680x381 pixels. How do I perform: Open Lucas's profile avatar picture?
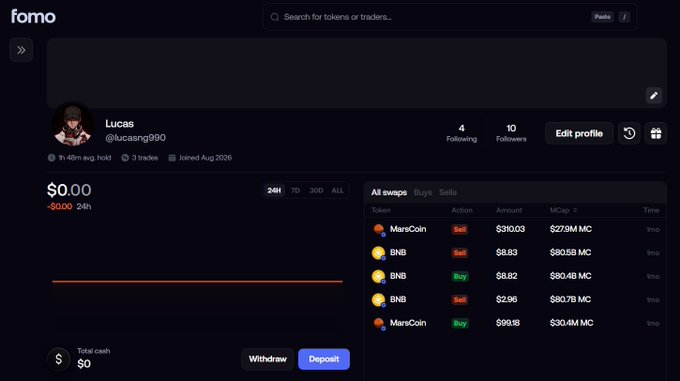(x=72, y=125)
